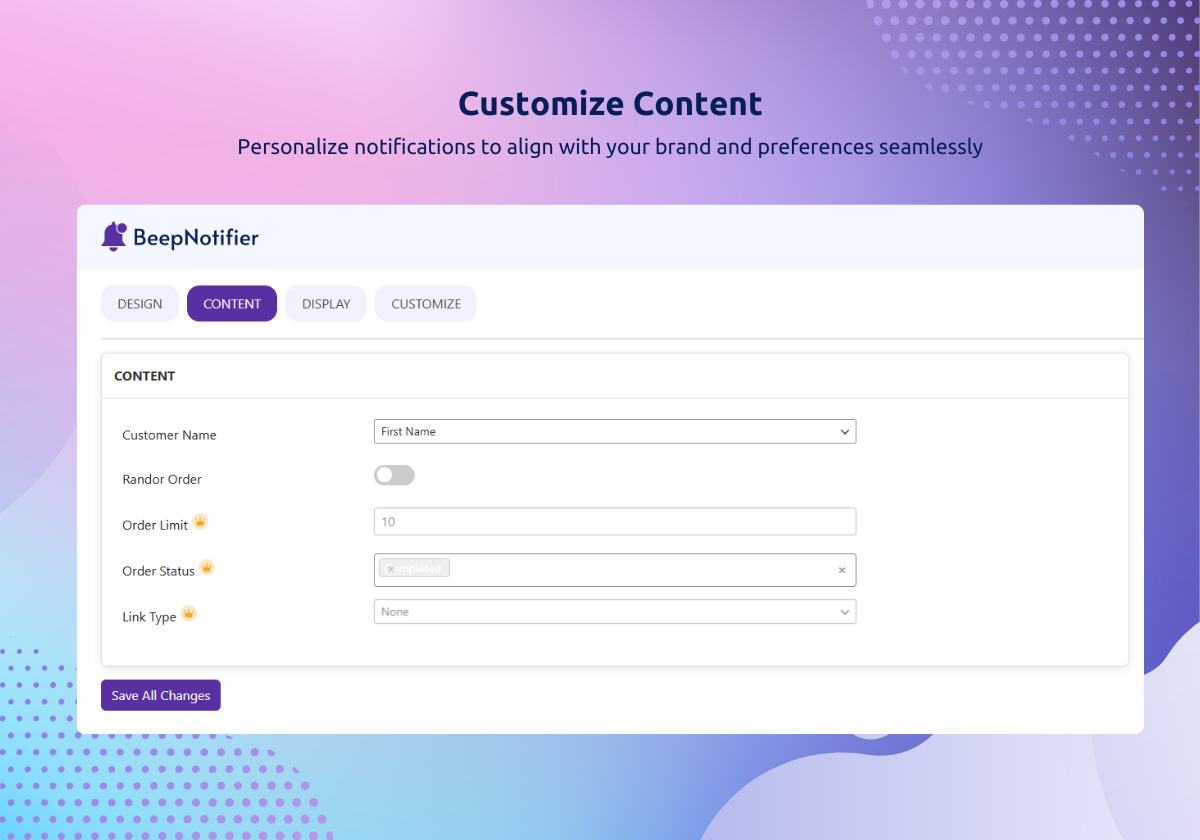
Task: Select the CONTENT tab
Action: [x=232, y=304]
